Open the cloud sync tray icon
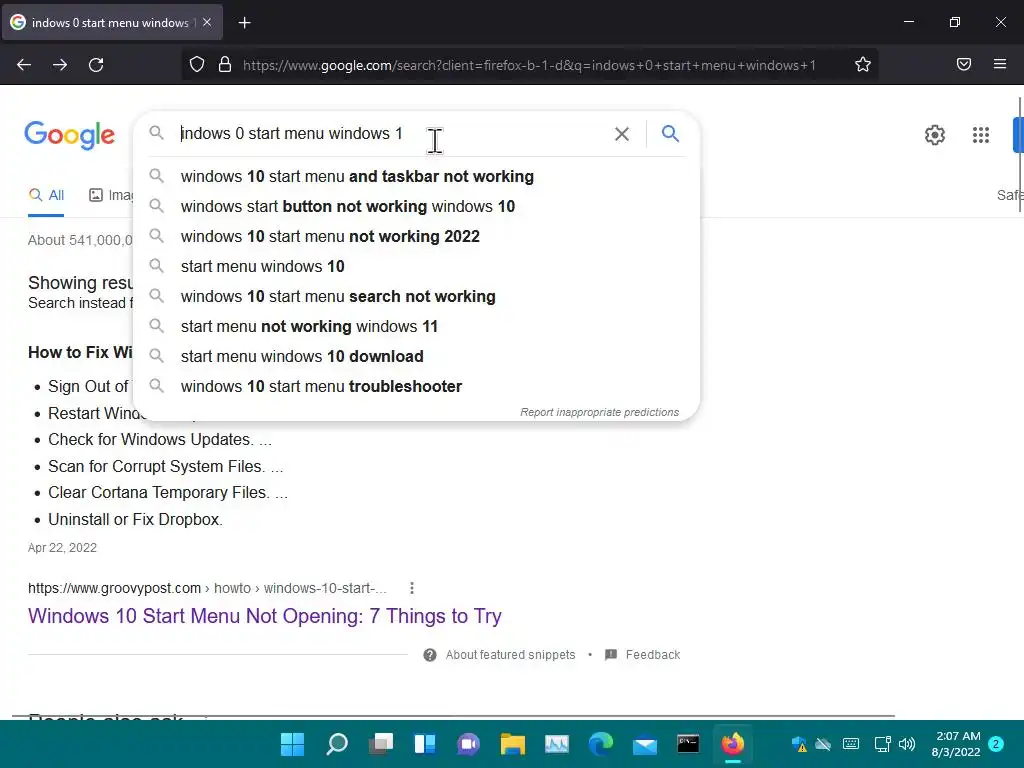Image resolution: width=1024 pixels, height=768 pixels. click(x=823, y=744)
